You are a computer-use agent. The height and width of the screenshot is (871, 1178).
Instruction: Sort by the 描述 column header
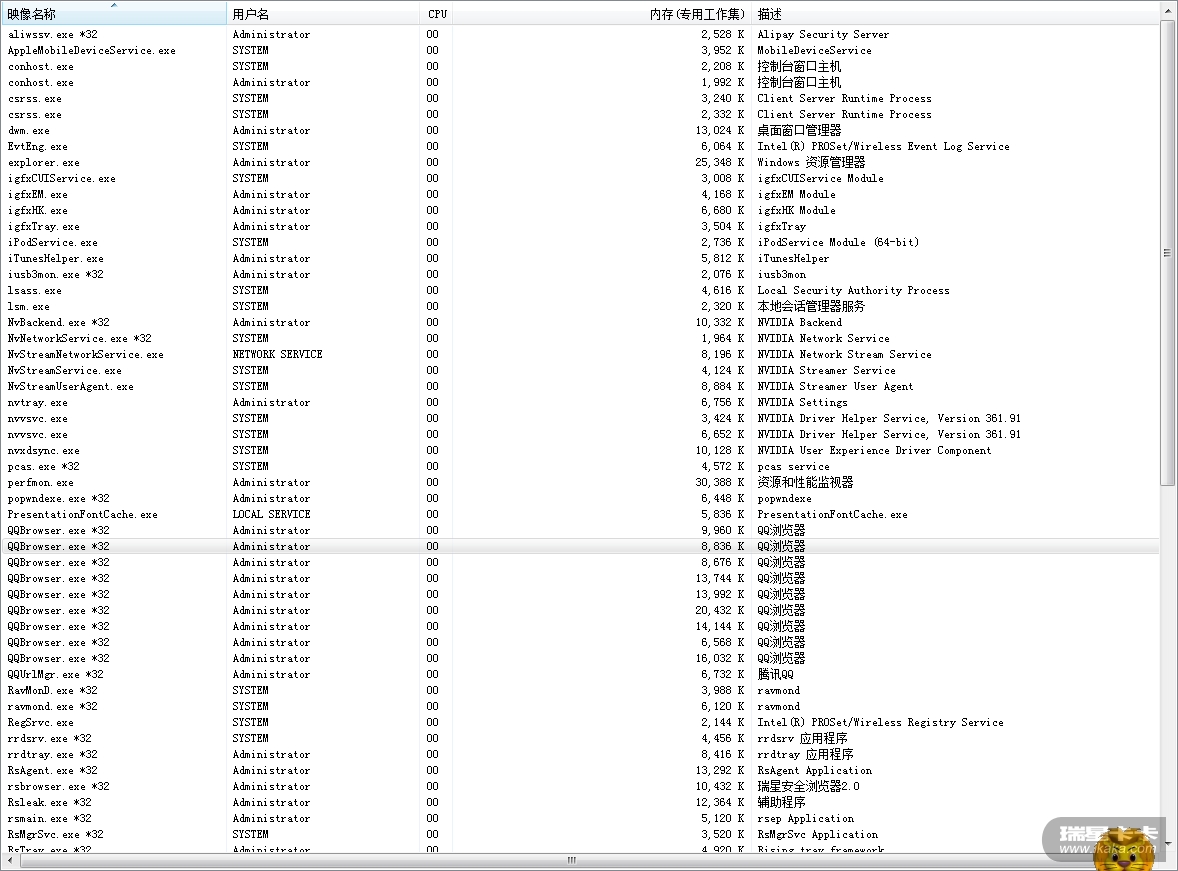pos(955,14)
